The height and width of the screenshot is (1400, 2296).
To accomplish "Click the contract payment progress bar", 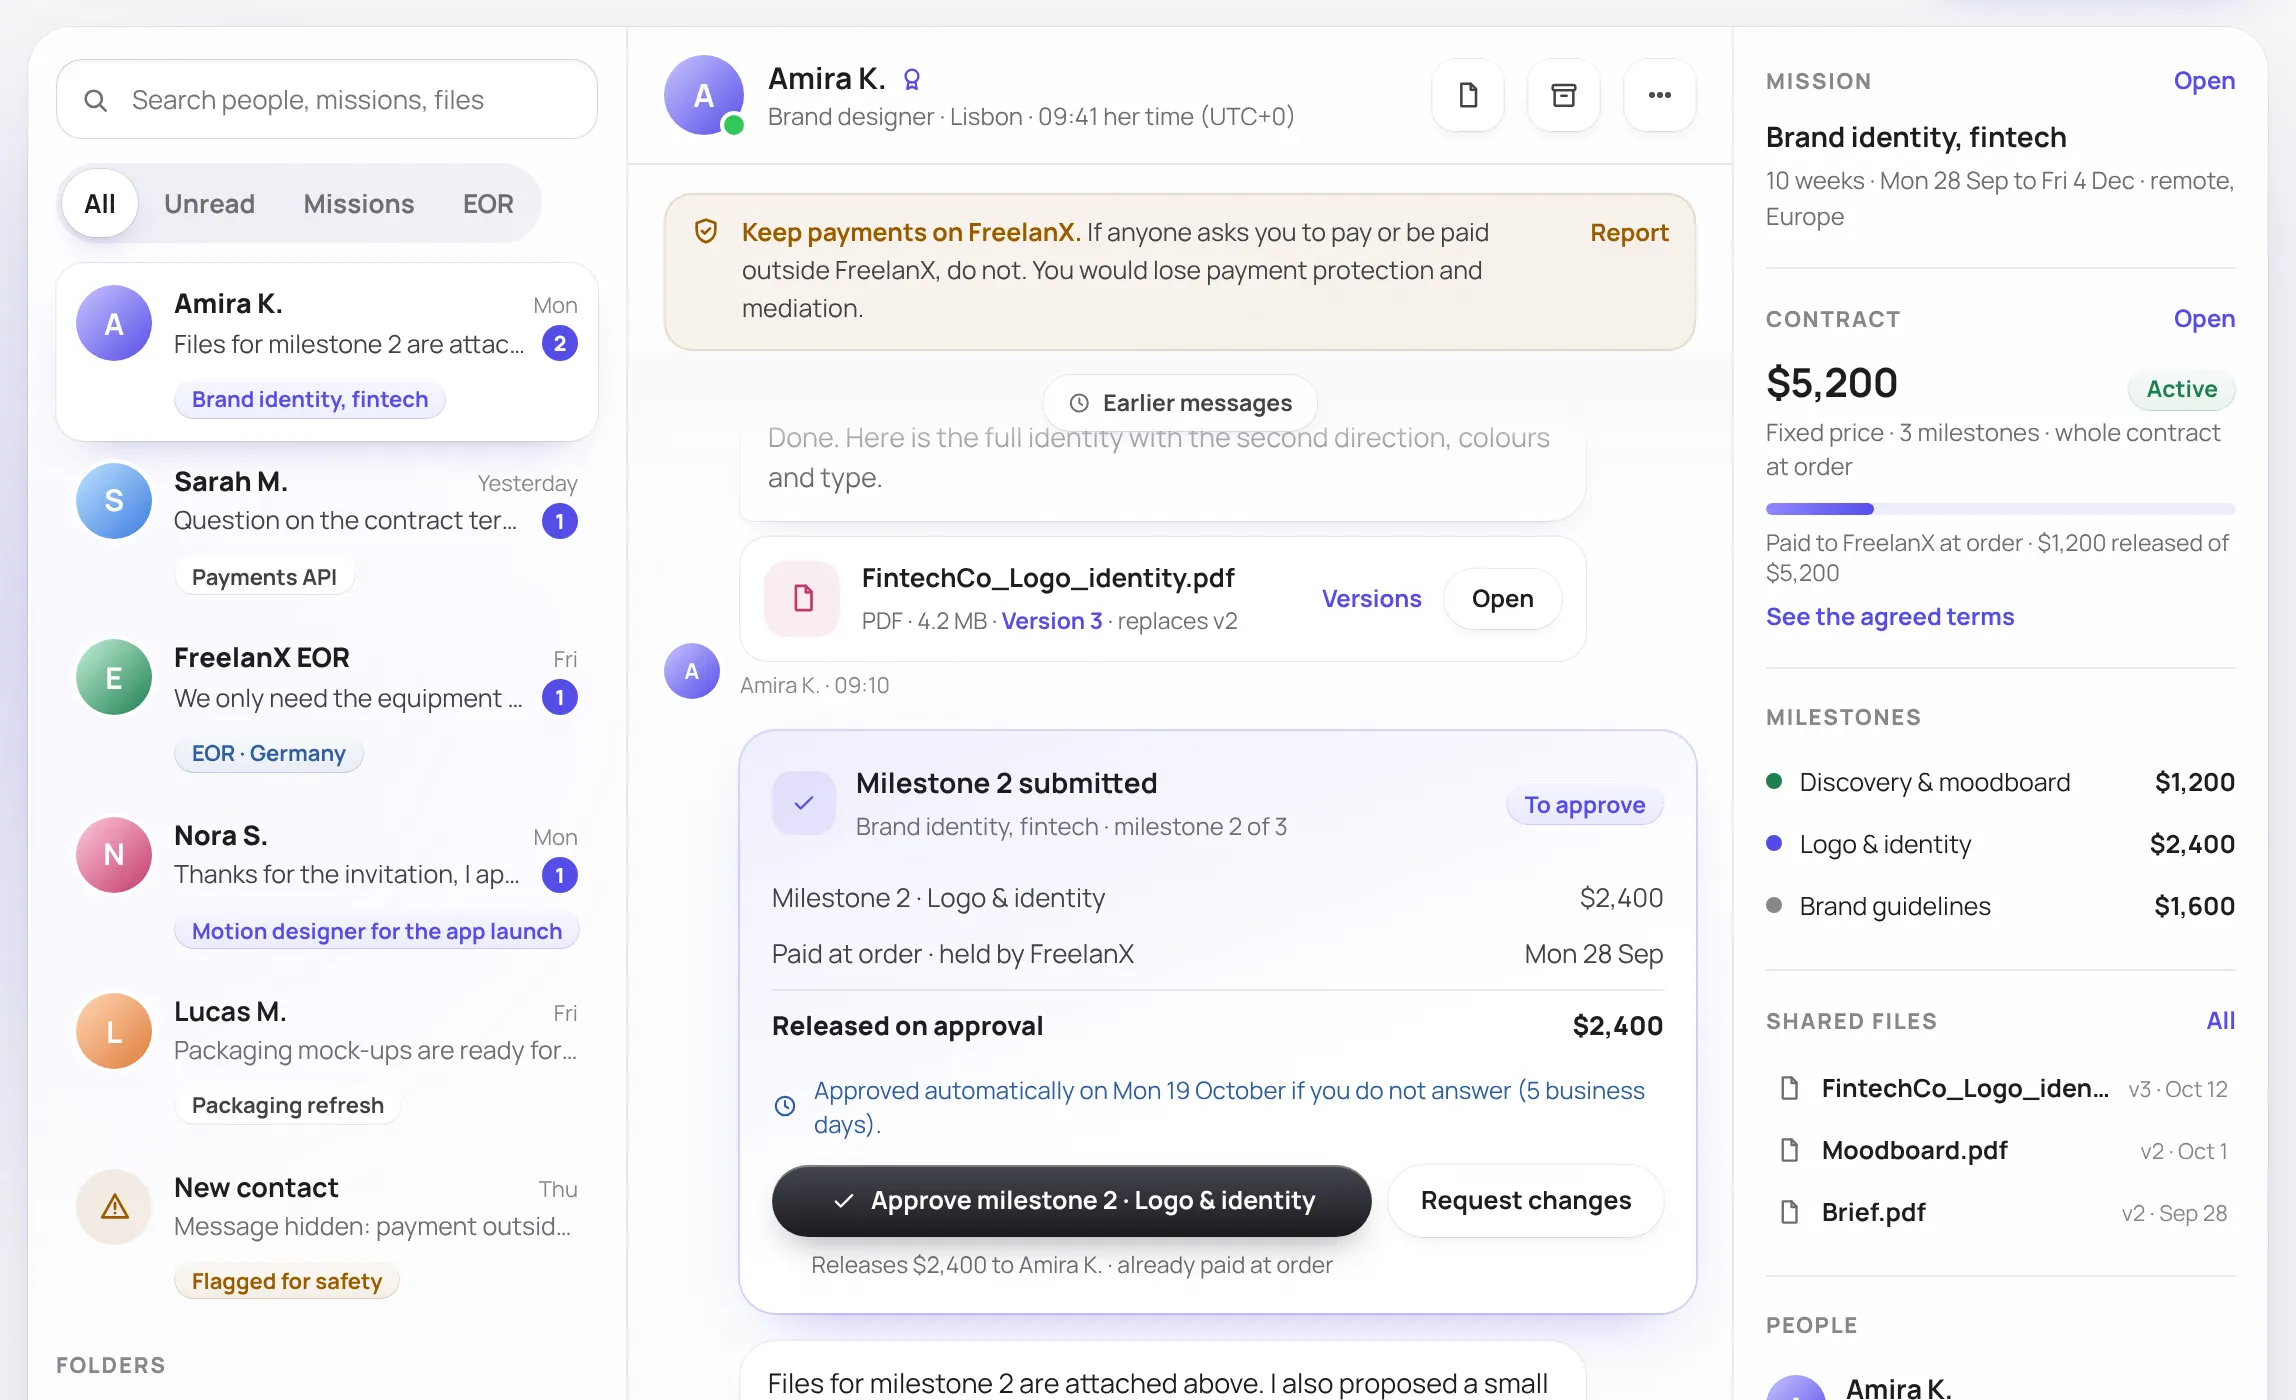I will click(x=2000, y=509).
